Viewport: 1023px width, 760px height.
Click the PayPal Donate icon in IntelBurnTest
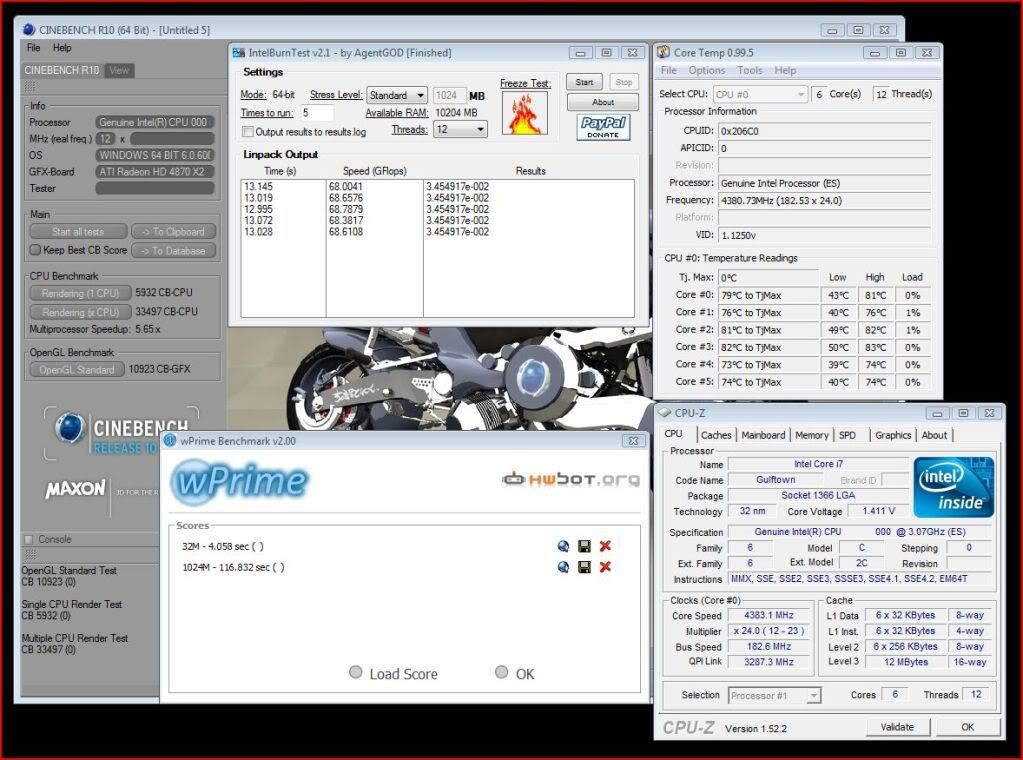coord(603,127)
